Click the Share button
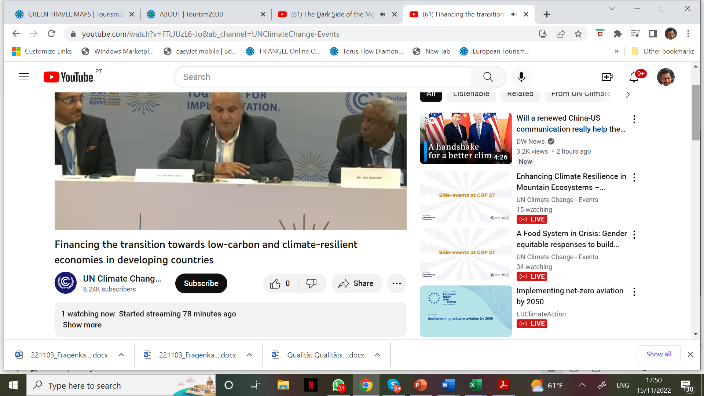 (356, 283)
